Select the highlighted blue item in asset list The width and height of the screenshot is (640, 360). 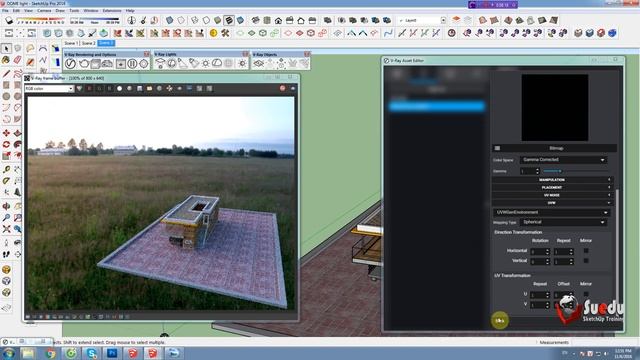coord(437,107)
